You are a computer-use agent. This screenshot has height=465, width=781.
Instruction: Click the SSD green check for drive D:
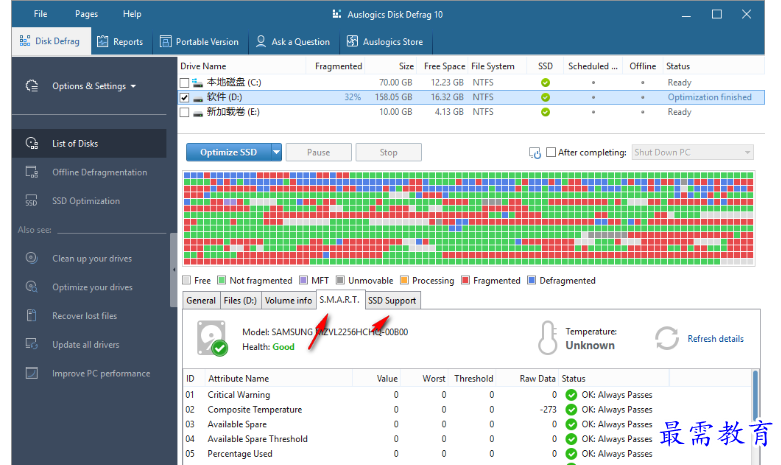pyautogui.click(x=545, y=97)
